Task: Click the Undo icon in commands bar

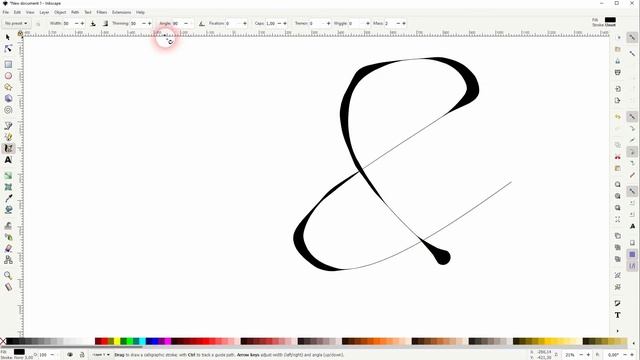Action: pyautogui.click(x=618, y=117)
